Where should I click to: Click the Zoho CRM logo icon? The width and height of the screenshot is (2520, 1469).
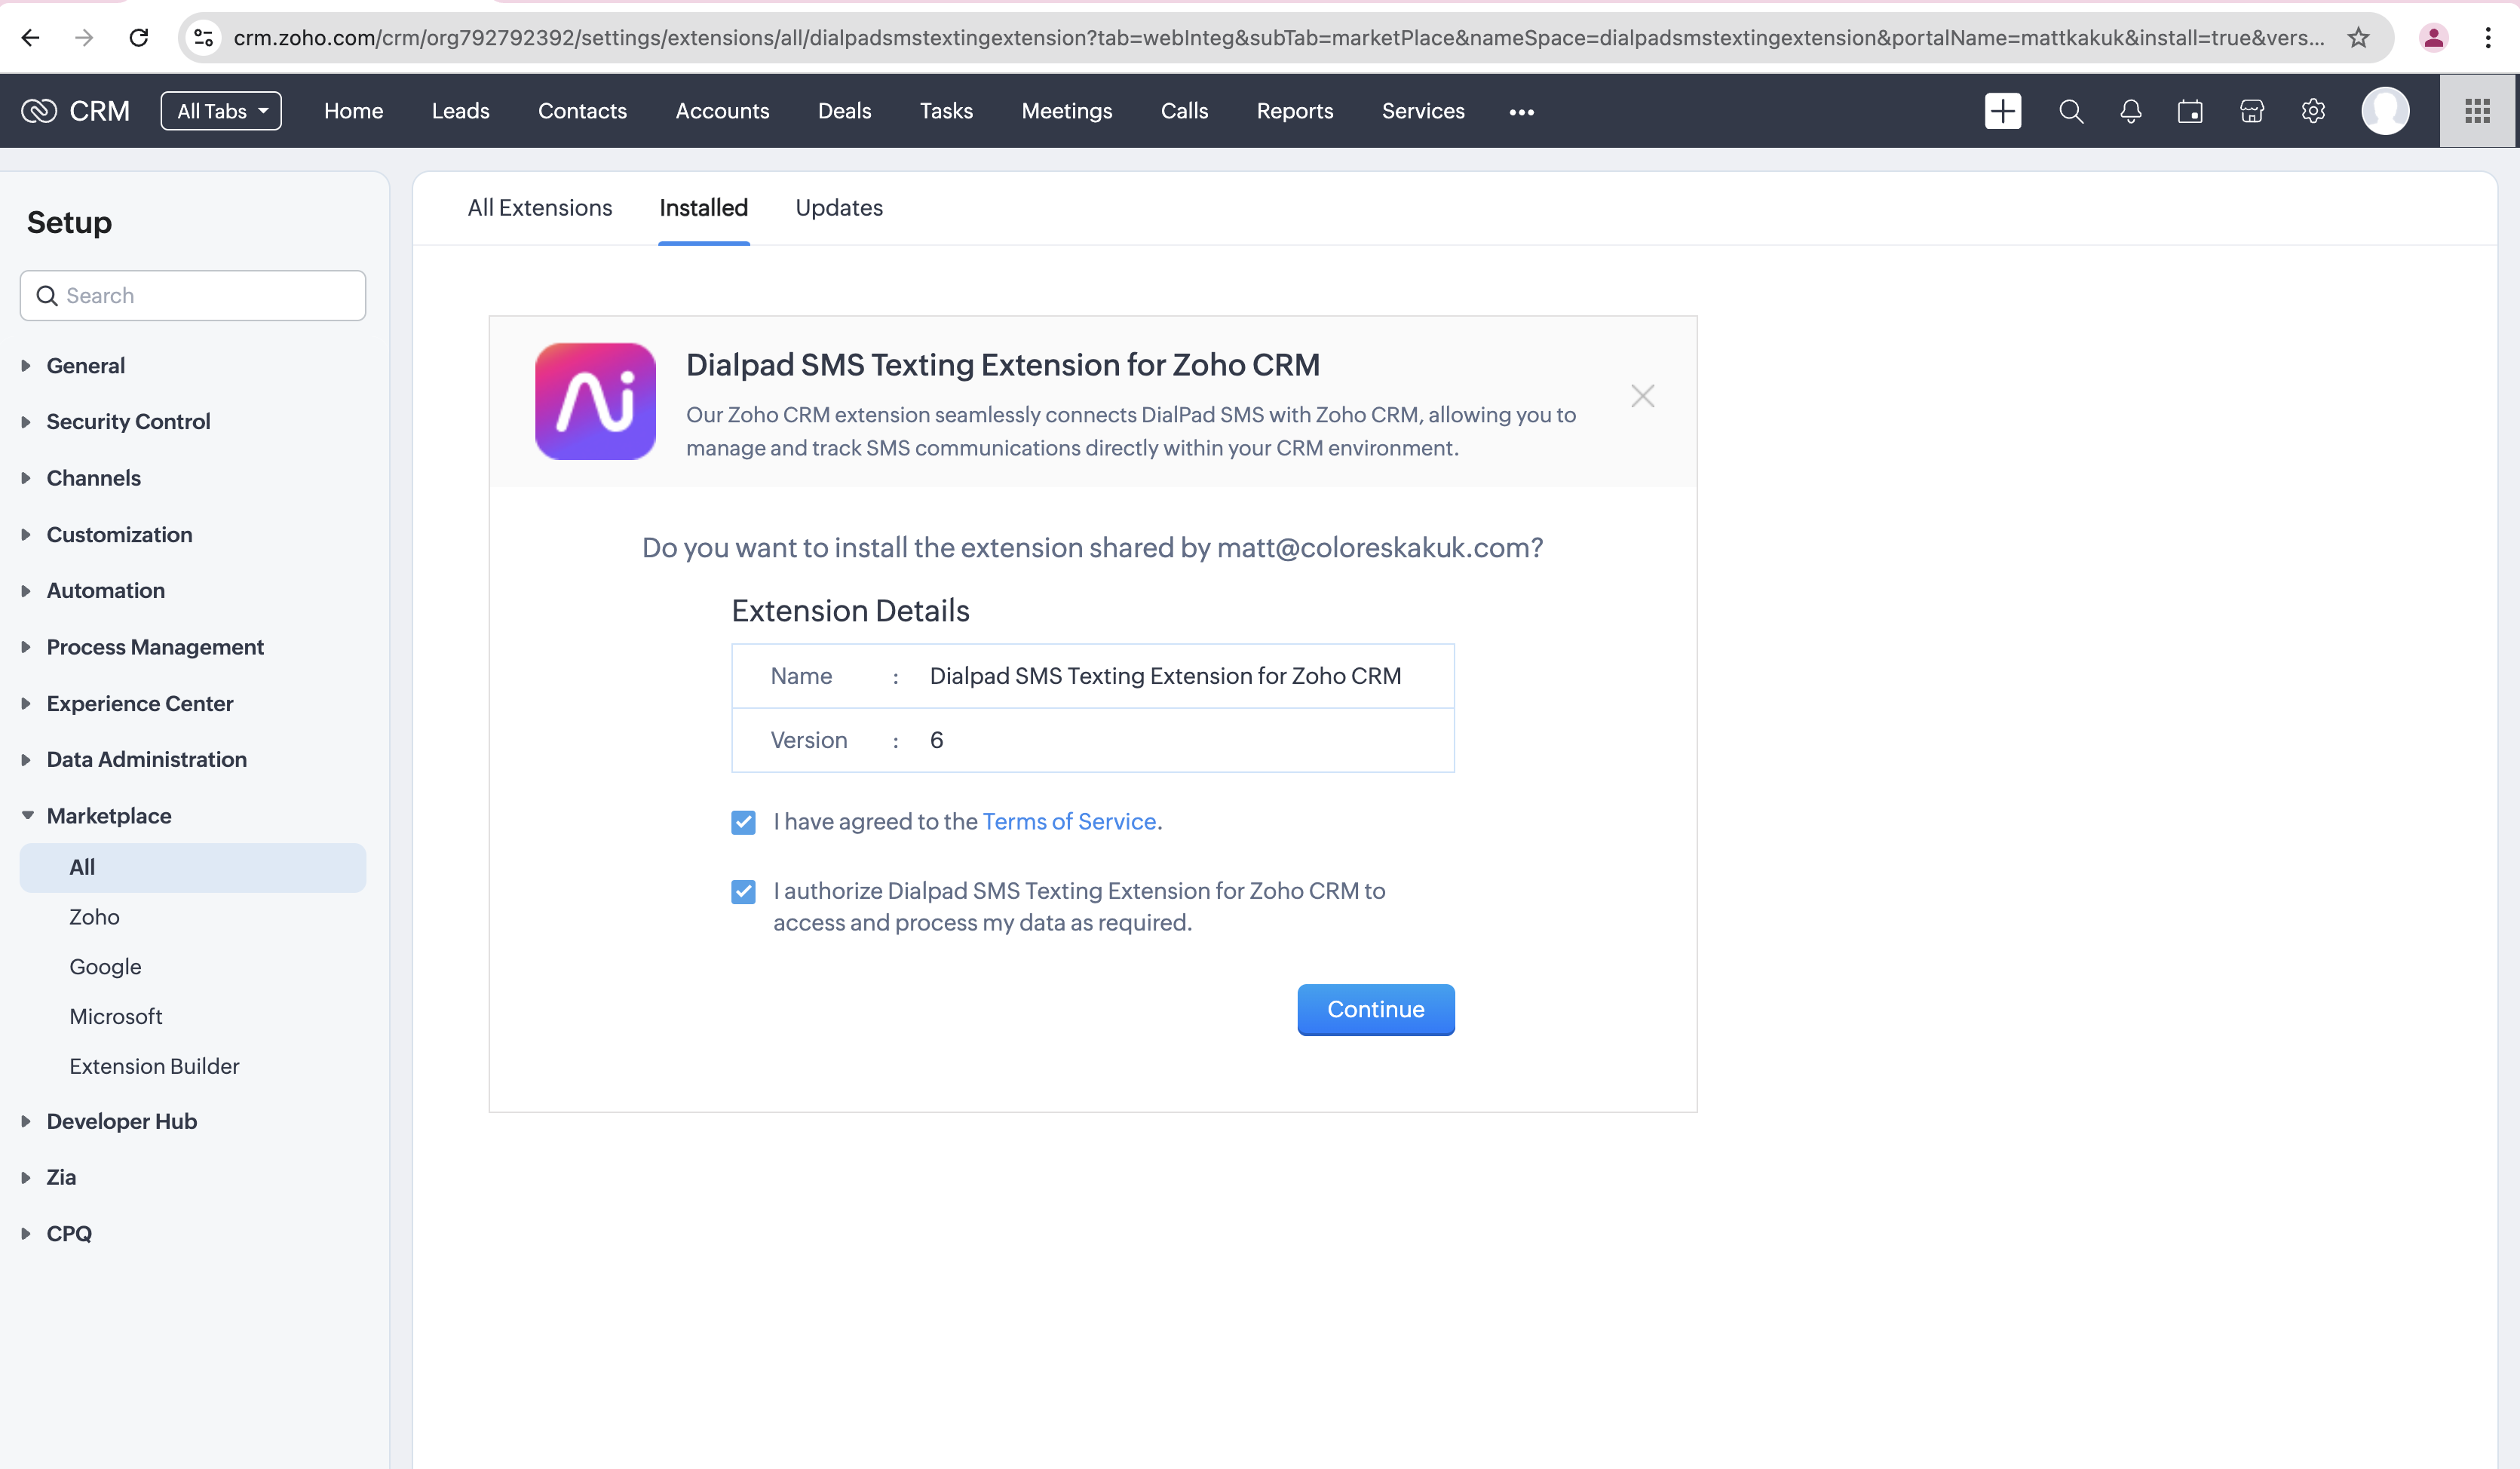[39, 111]
